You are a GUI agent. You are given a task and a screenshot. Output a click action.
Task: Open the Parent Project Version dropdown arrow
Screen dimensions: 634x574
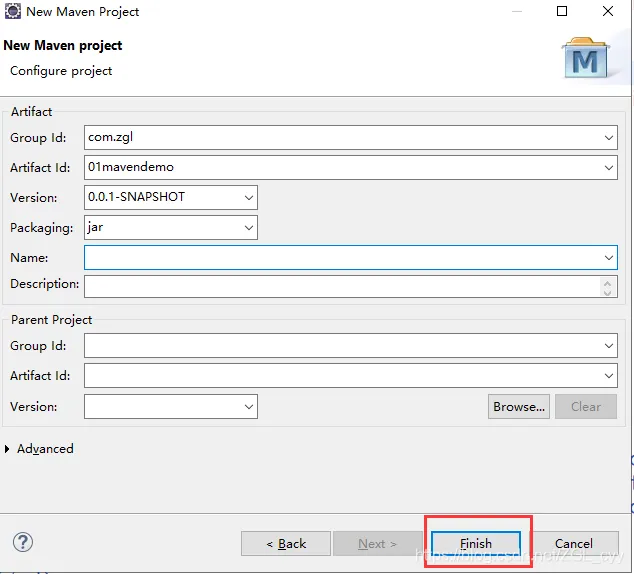coord(249,407)
